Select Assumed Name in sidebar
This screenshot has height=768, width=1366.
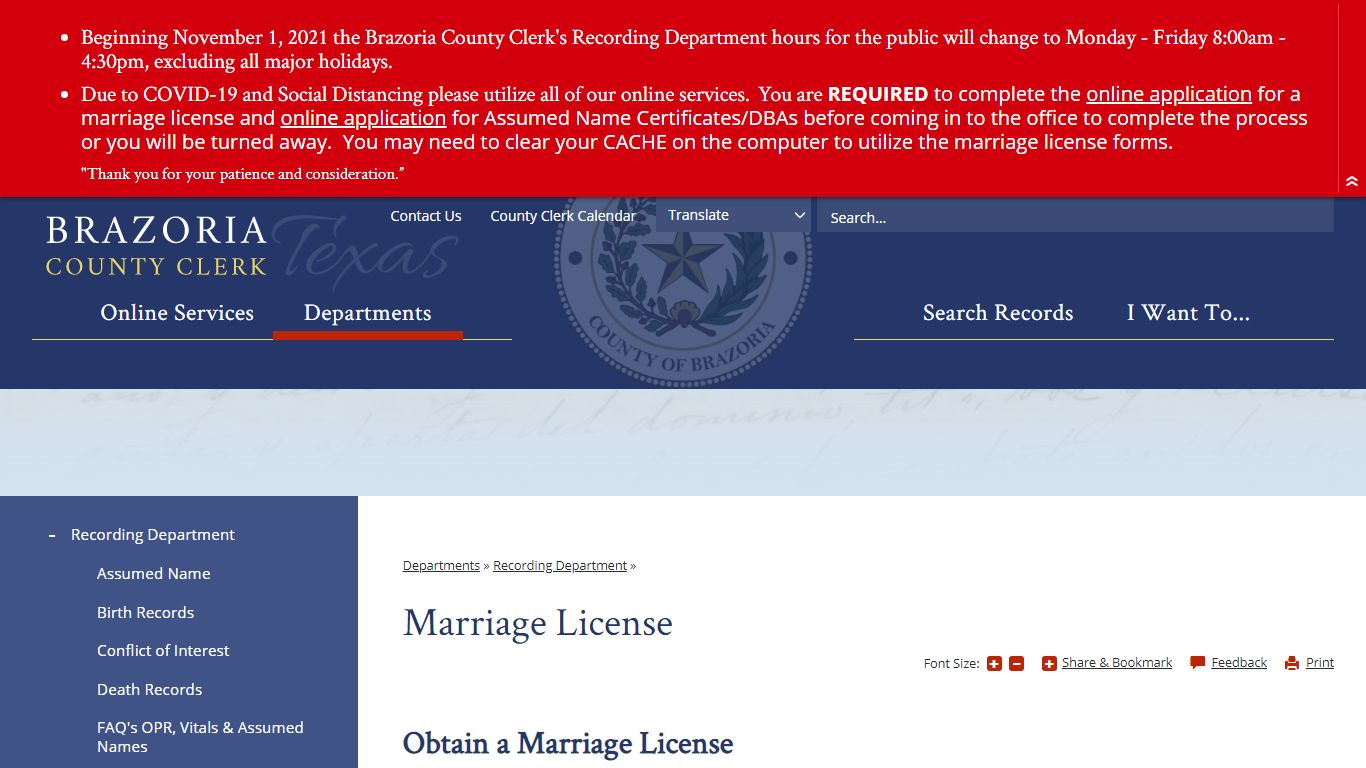click(153, 574)
